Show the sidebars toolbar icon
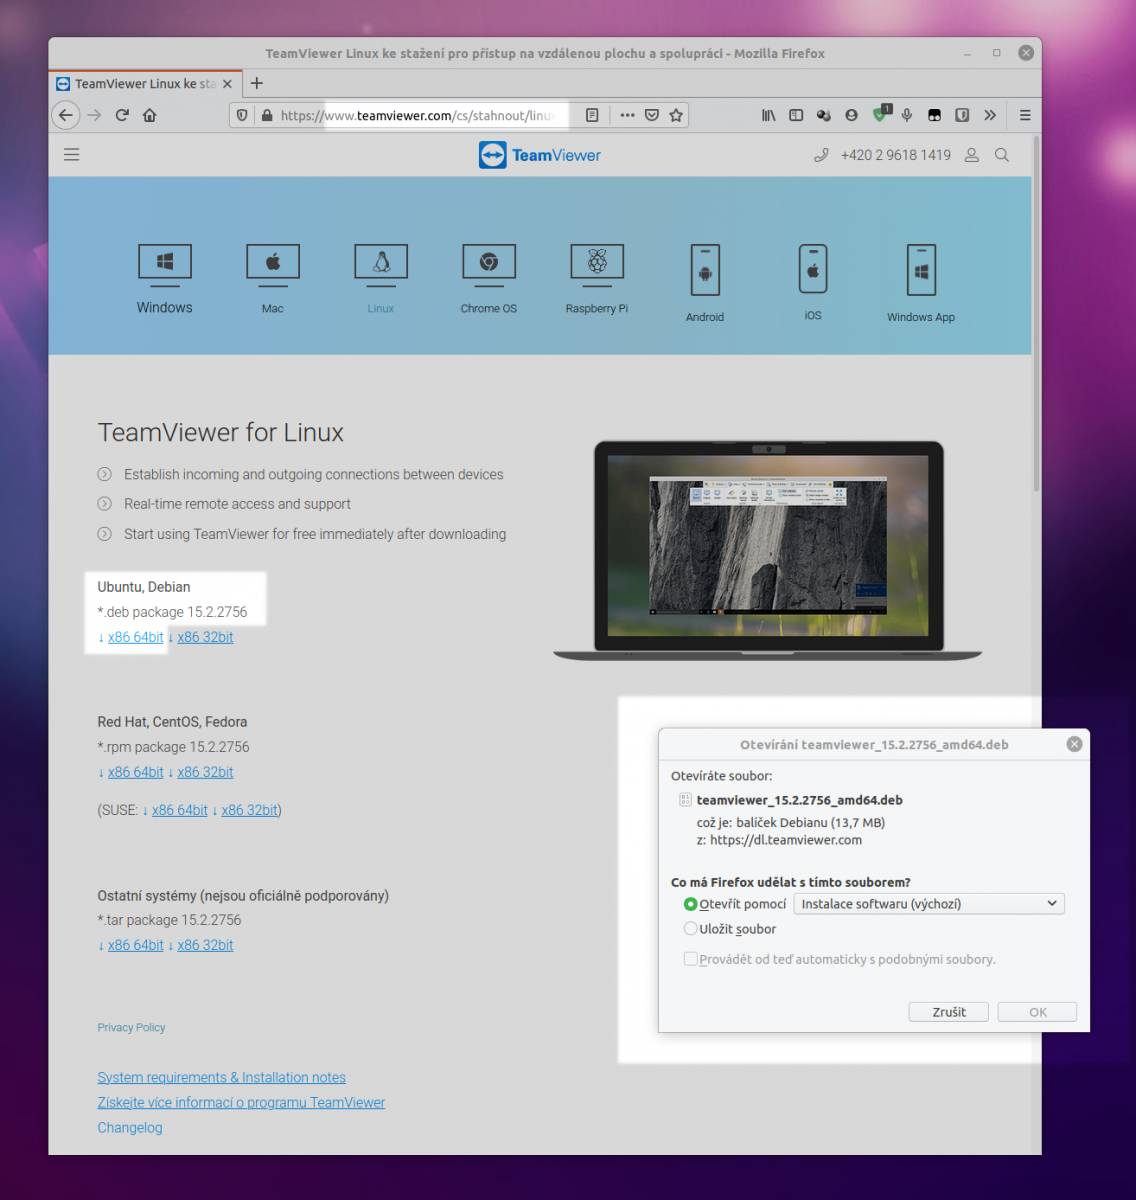Viewport: 1136px width, 1200px height. coord(796,115)
